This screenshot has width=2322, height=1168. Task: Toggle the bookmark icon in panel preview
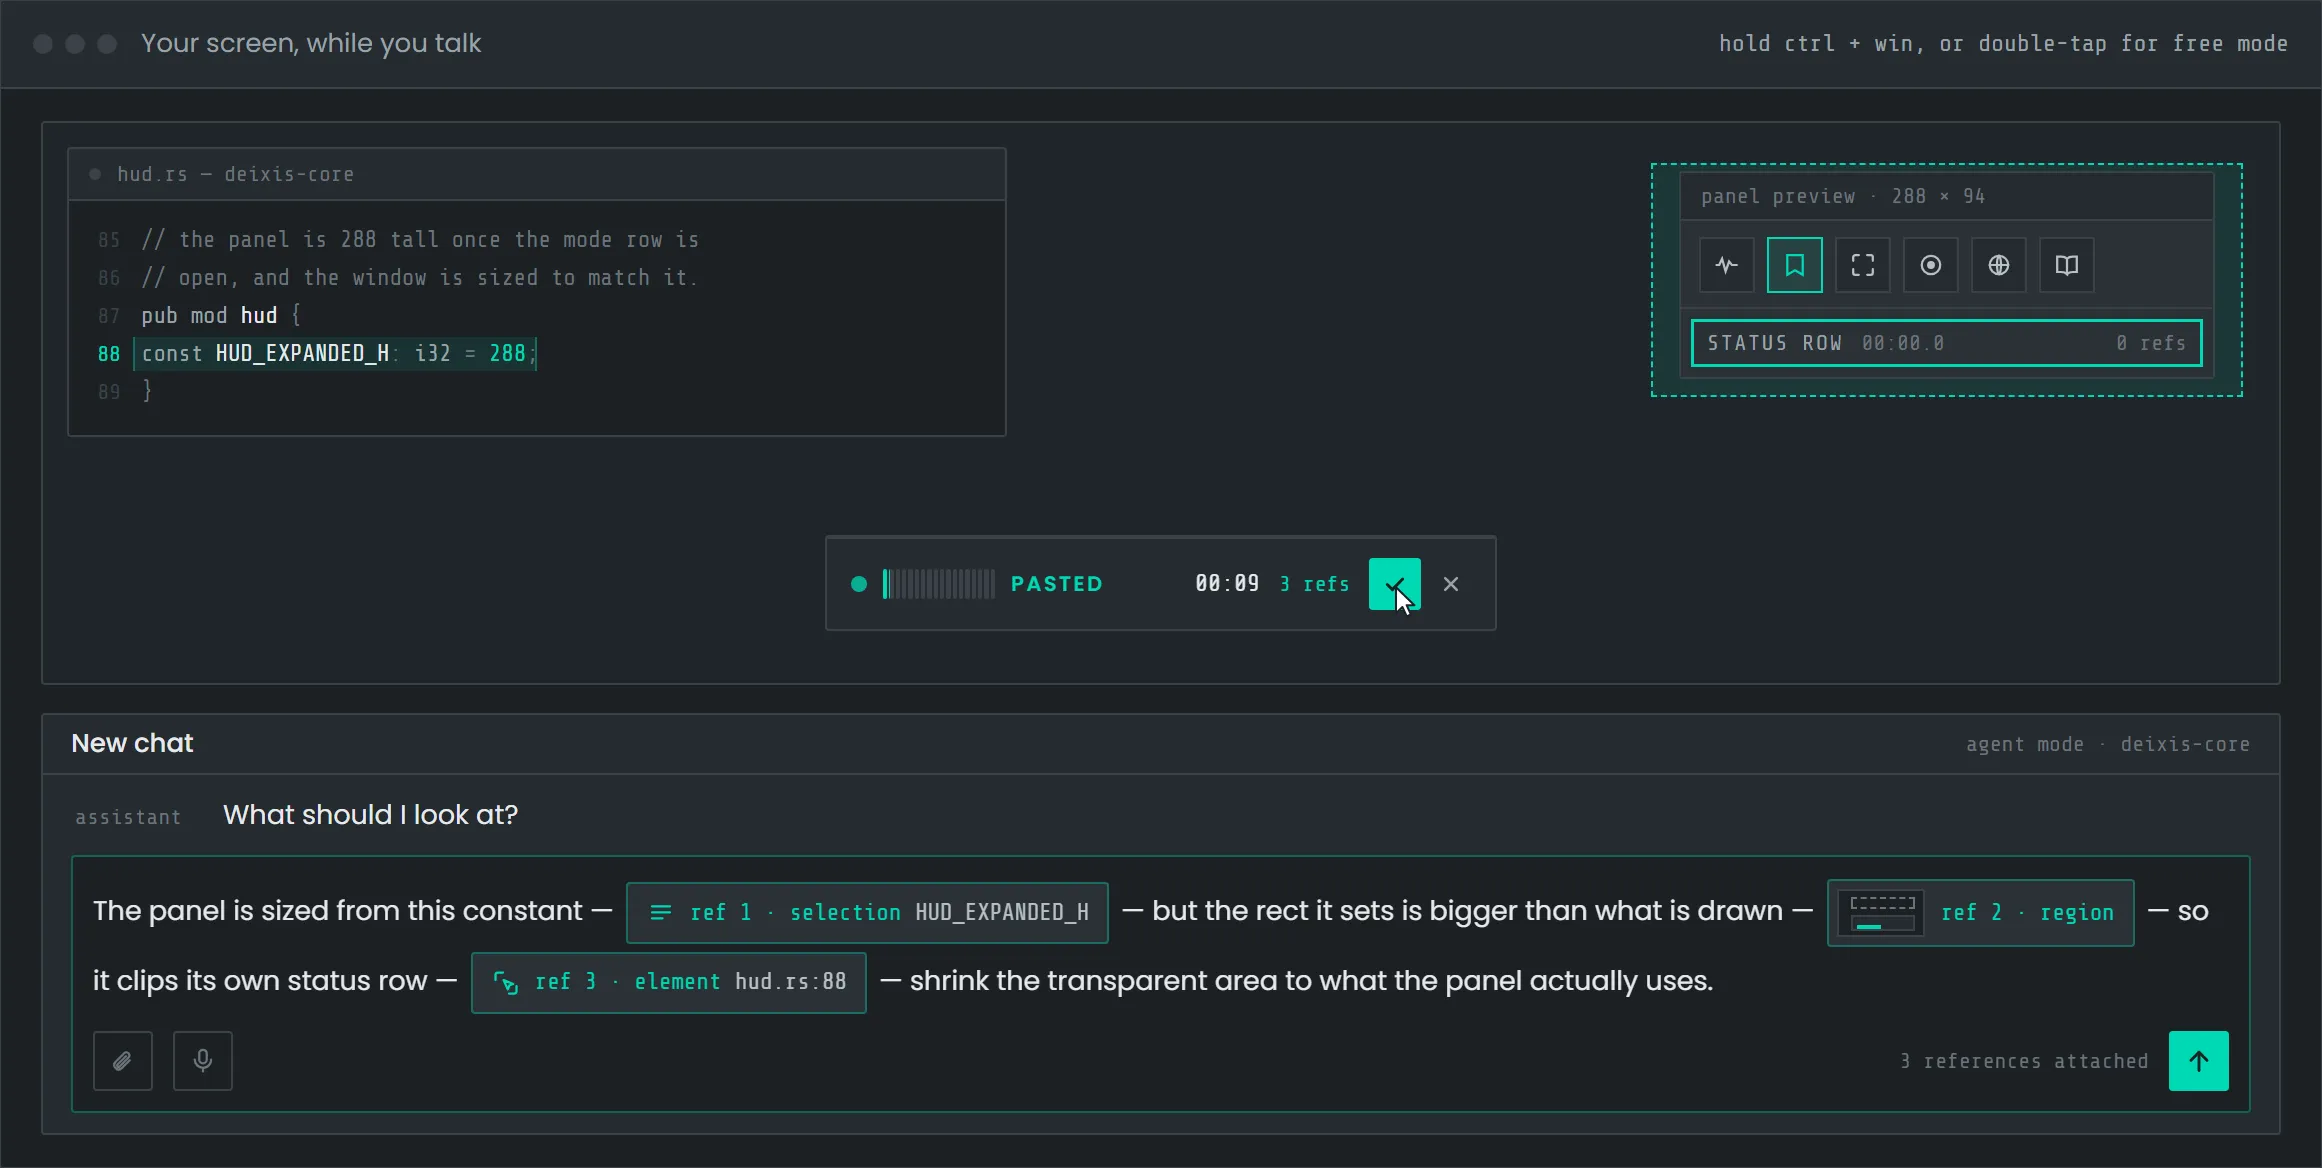coord(1794,265)
